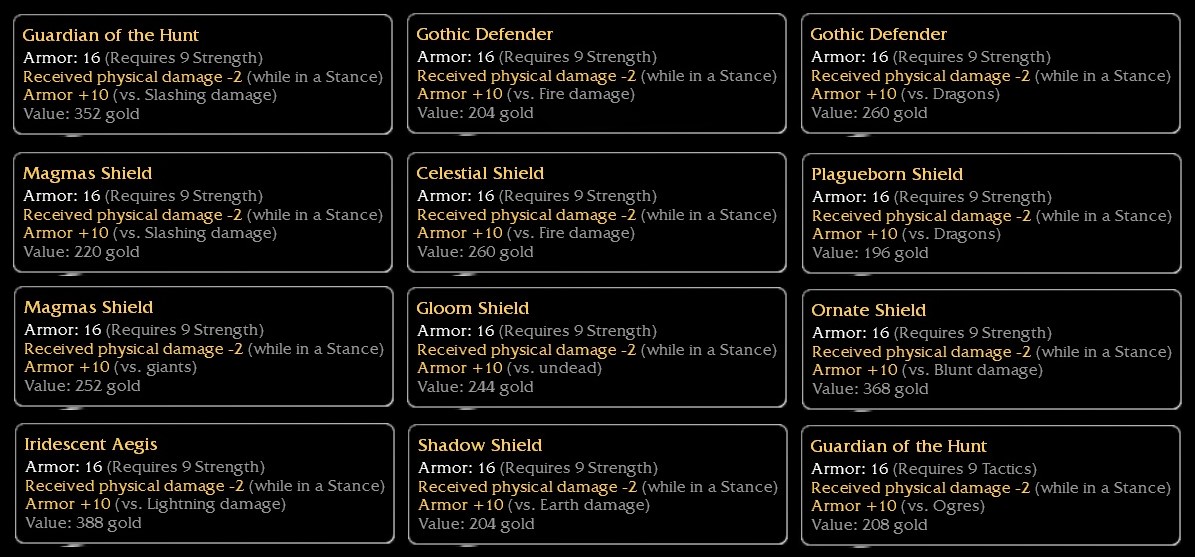Select the Gothic Defender title valued 204 gold

[485, 34]
